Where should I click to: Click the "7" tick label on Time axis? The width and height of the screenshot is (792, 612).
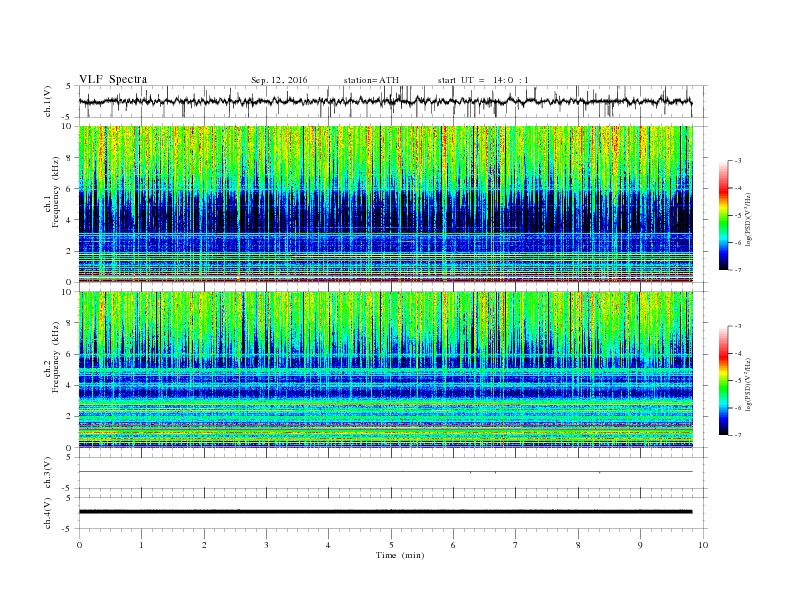click(516, 545)
